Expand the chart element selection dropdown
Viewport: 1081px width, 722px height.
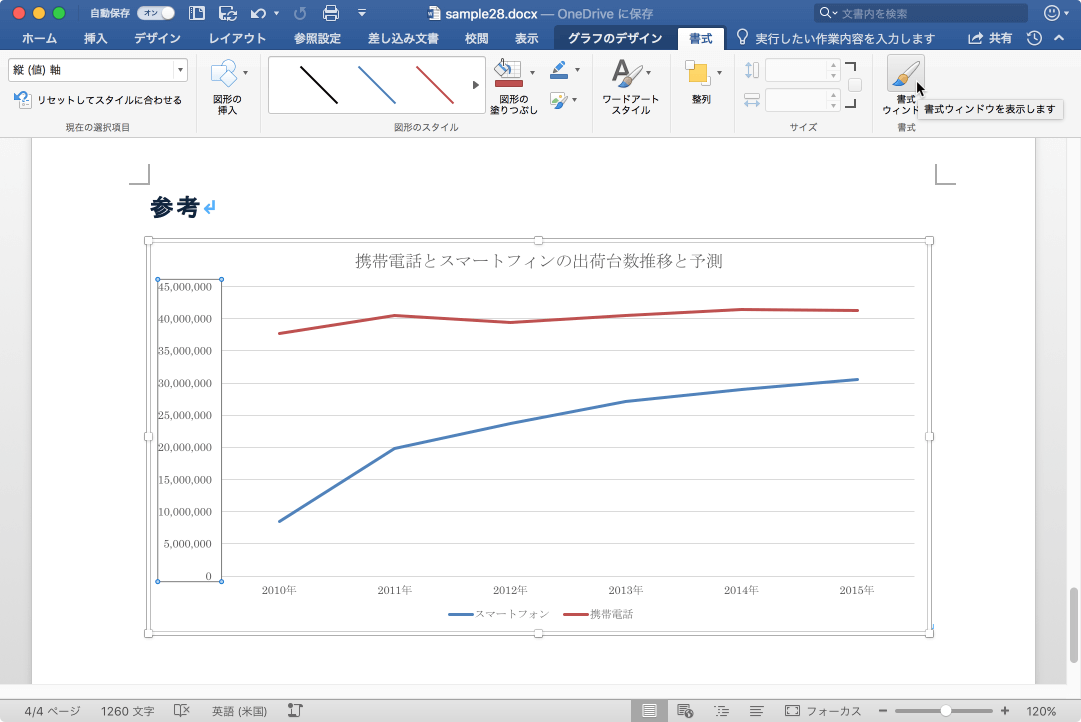(180, 70)
